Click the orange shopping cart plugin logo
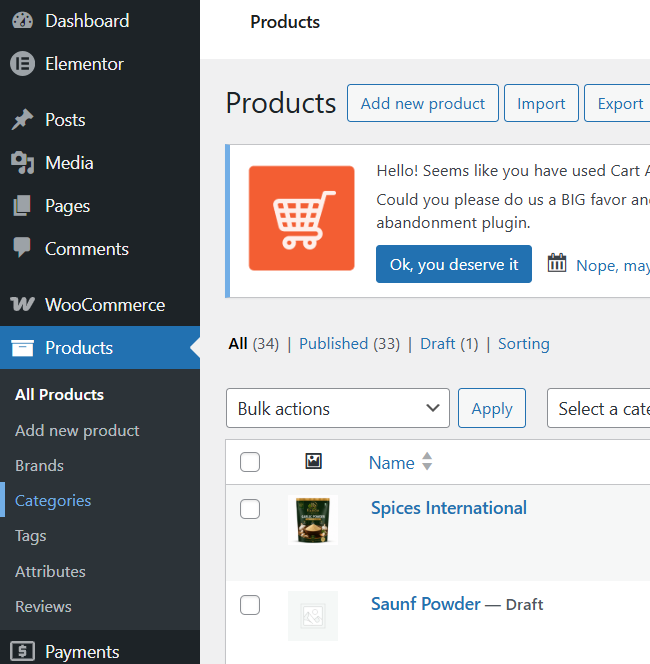The width and height of the screenshot is (650, 664). (x=301, y=218)
